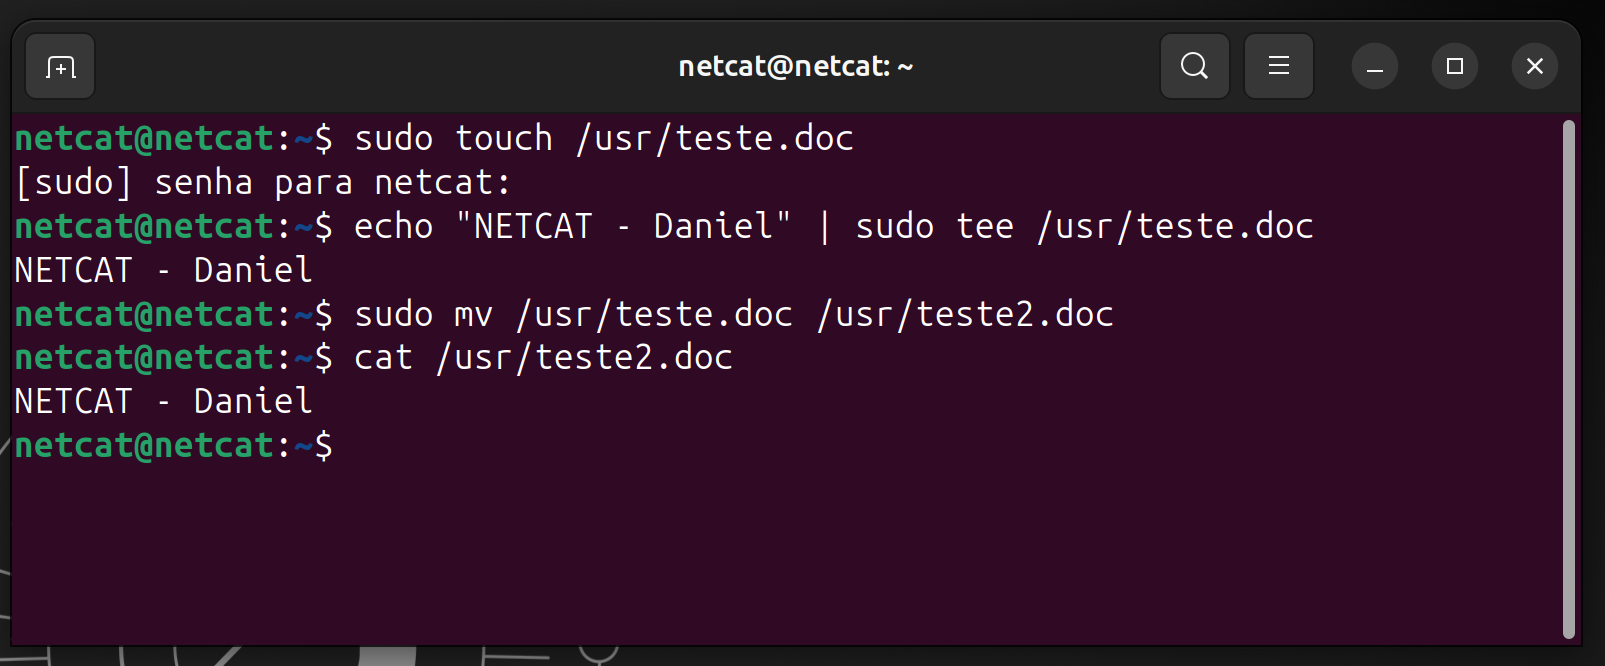The width and height of the screenshot is (1605, 666).
Task: Click the first 'NETCAT - Daniel' output line
Action: click(x=164, y=270)
